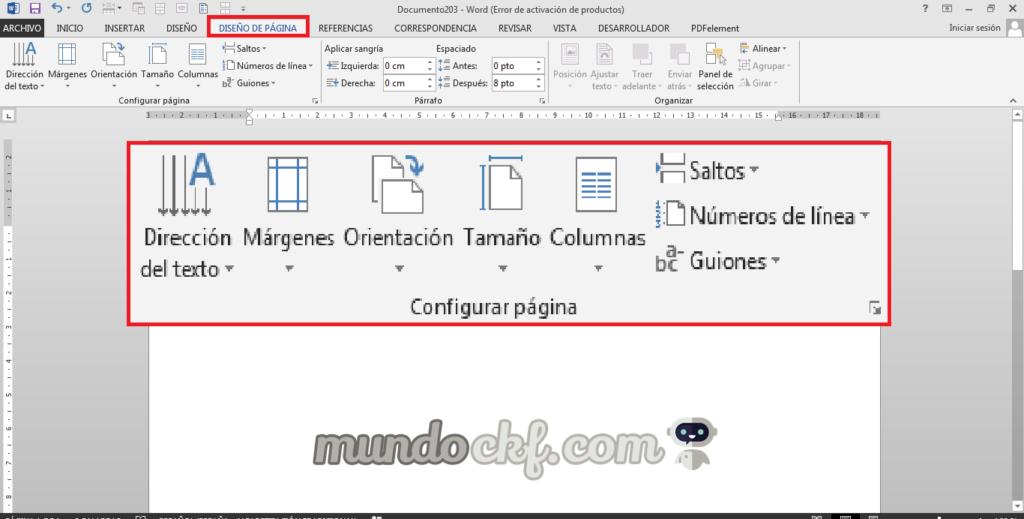1024x519 pixels.
Task: Open the Tamaño paper size menu in ribbon
Action: tap(157, 66)
